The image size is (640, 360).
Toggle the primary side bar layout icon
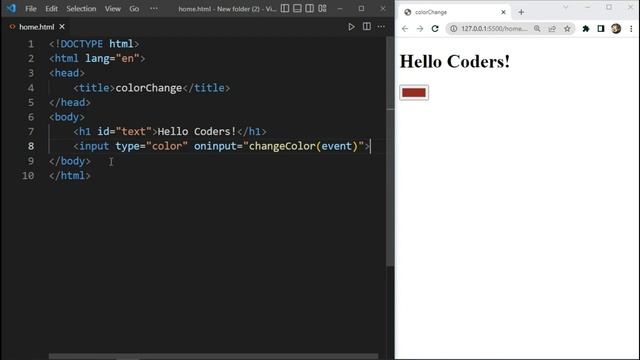coord(285,9)
